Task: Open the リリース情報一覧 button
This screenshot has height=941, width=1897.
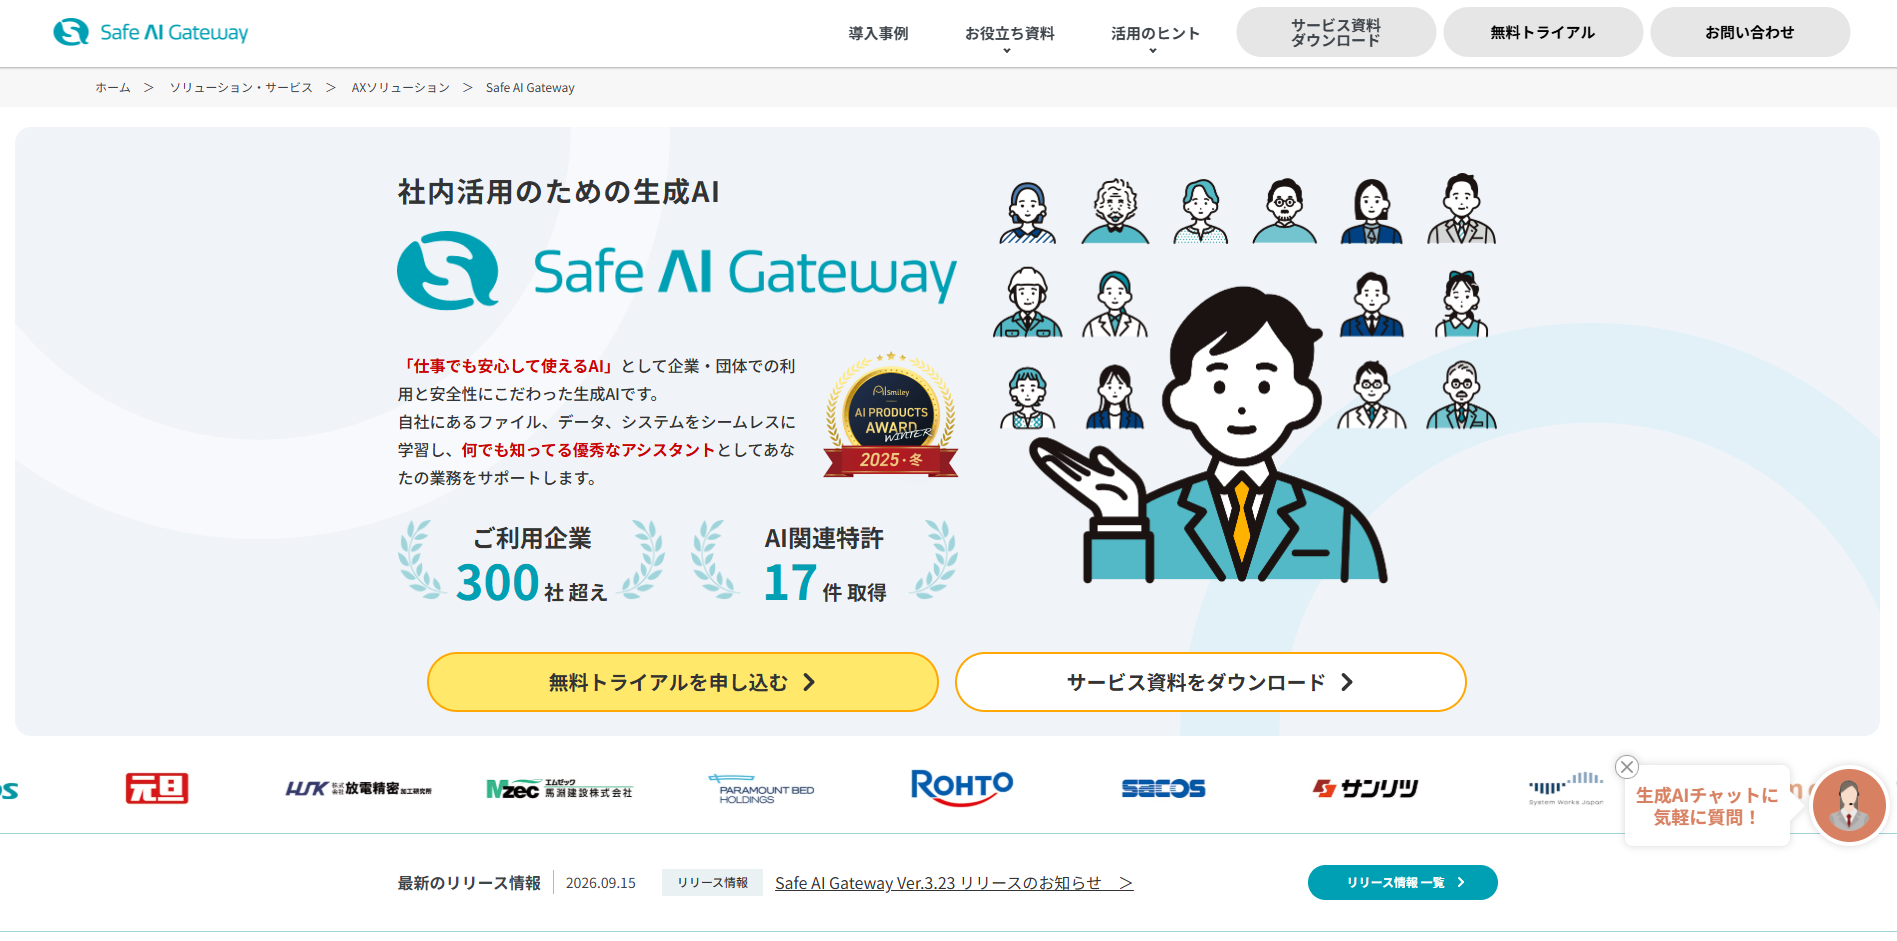Action: [x=1403, y=882]
